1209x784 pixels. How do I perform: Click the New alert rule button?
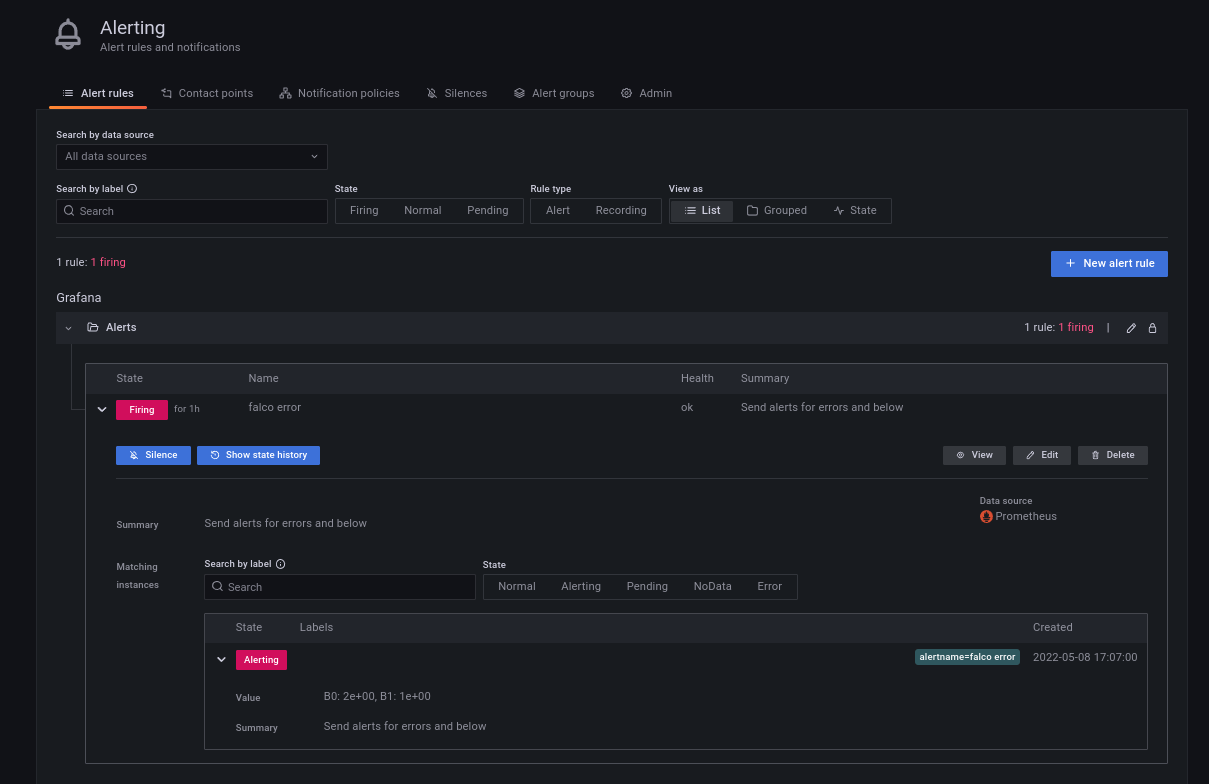1108,263
